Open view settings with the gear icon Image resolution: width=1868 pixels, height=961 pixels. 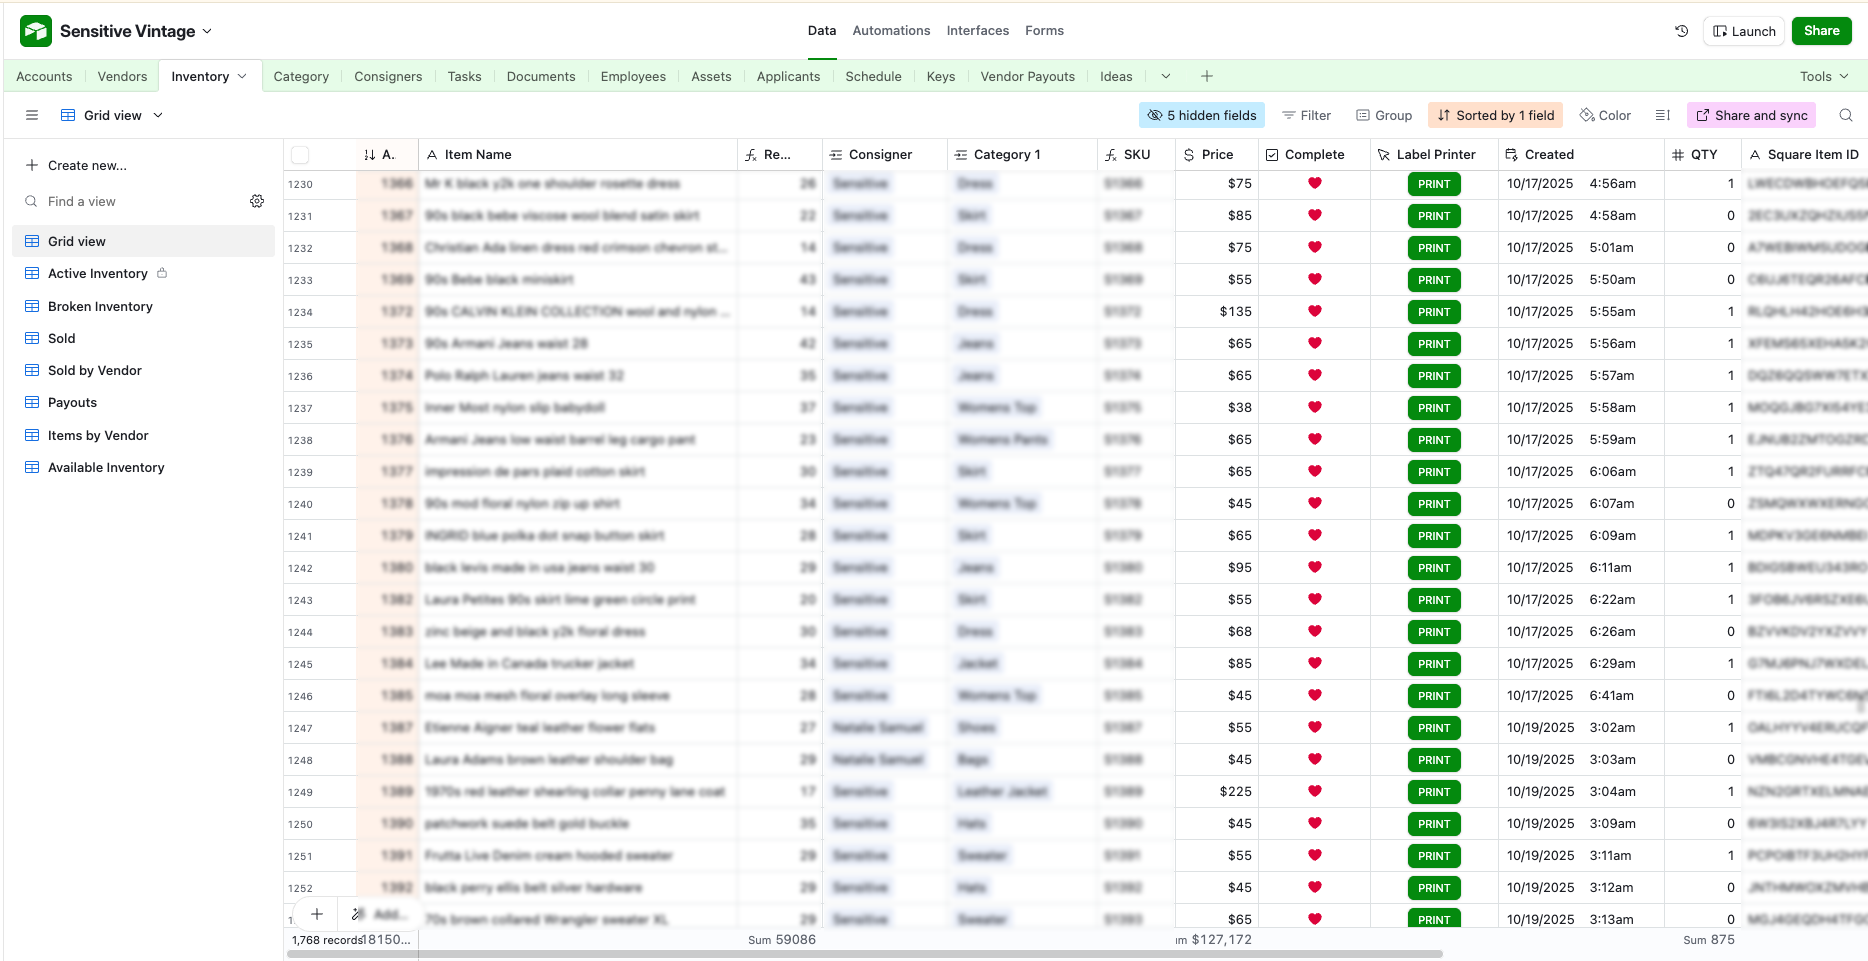[x=257, y=201]
